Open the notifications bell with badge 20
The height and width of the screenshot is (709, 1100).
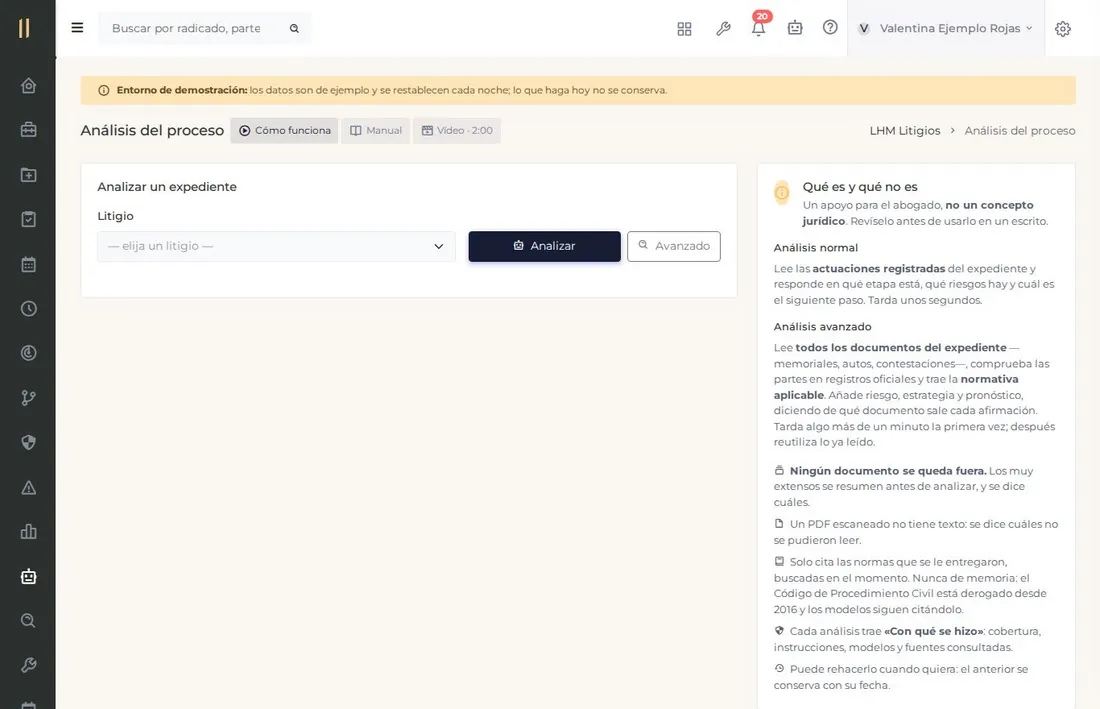[x=758, y=28]
